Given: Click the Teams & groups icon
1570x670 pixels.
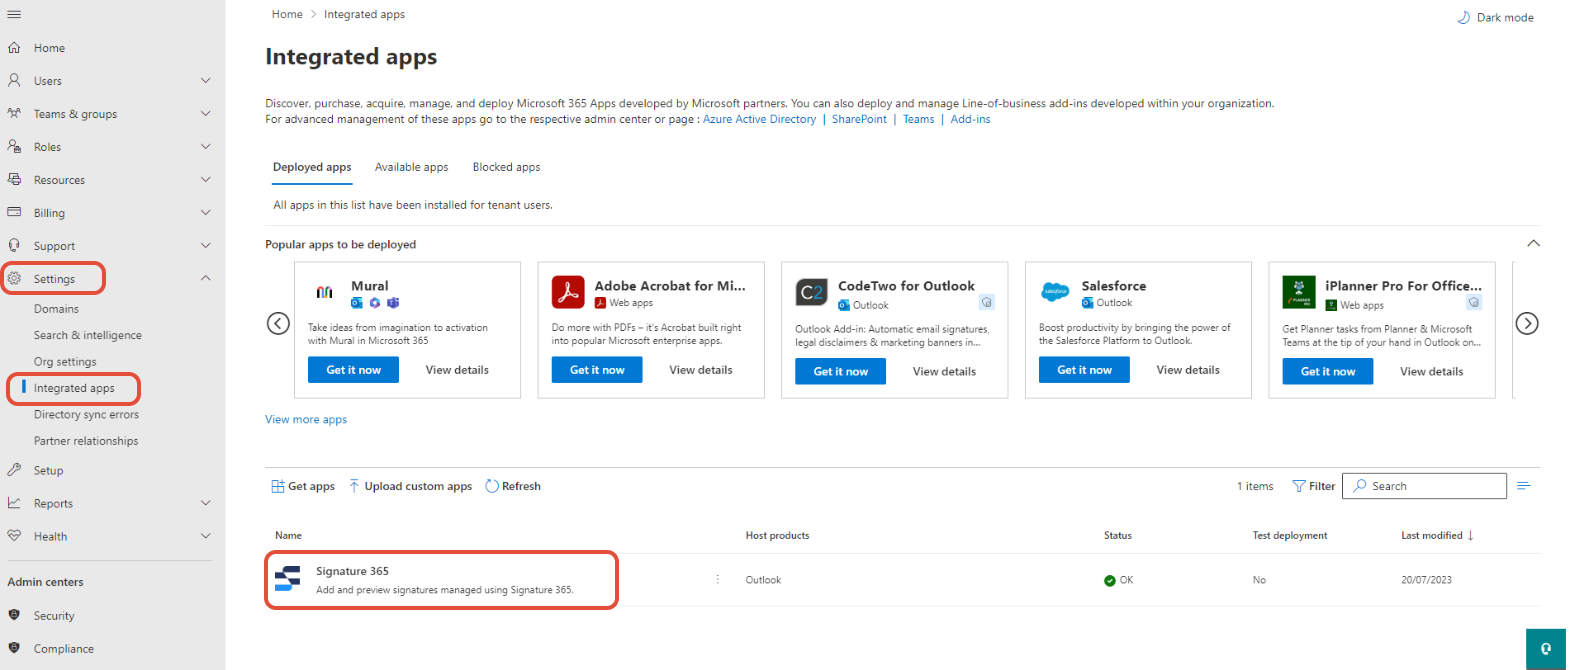Looking at the screenshot, I should [14, 113].
